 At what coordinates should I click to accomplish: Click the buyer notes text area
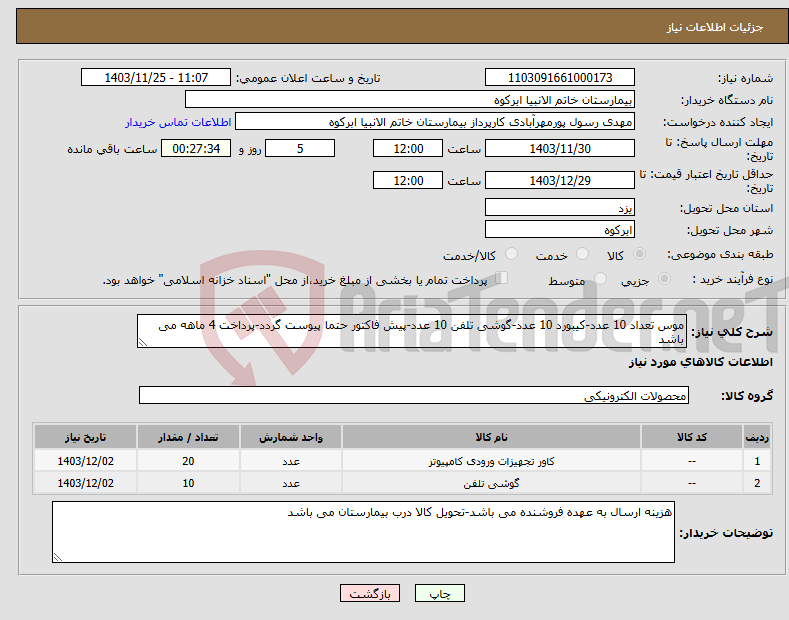pyautogui.click(x=363, y=532)
